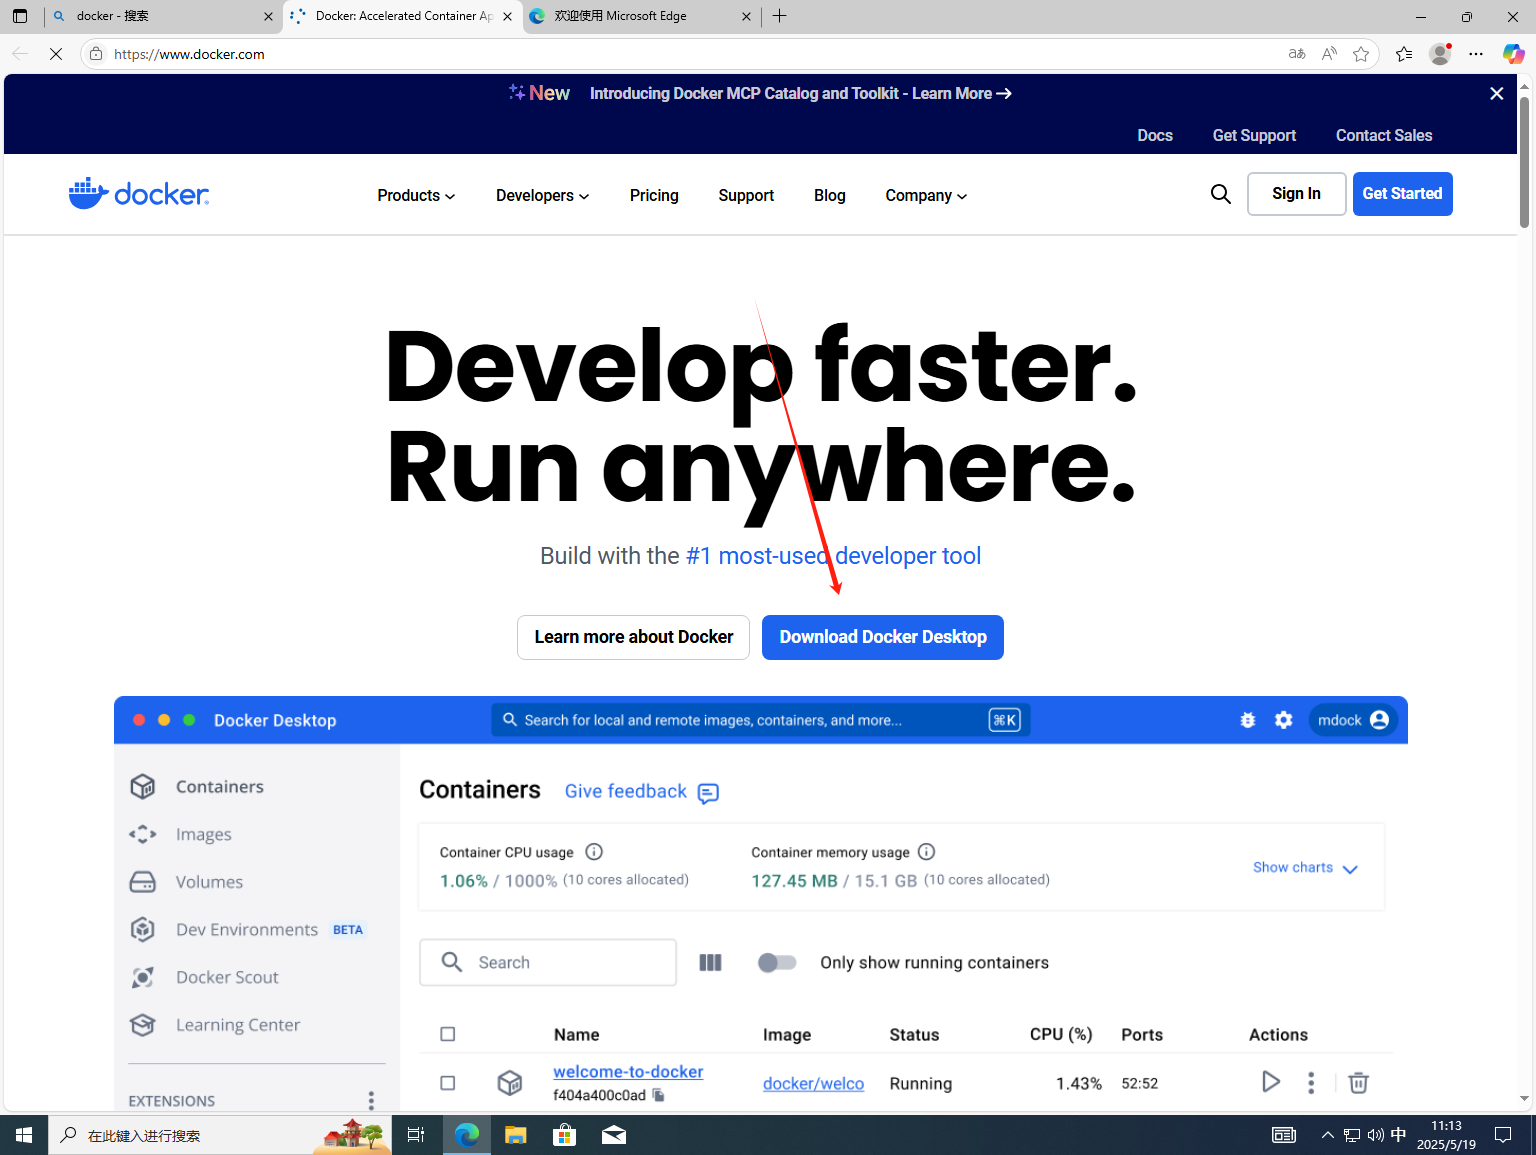Open the EXTENSIONS three-dot menu
Image resolution: width=1536 pixels, height=1155 pixels.
tap(371, 1100)
